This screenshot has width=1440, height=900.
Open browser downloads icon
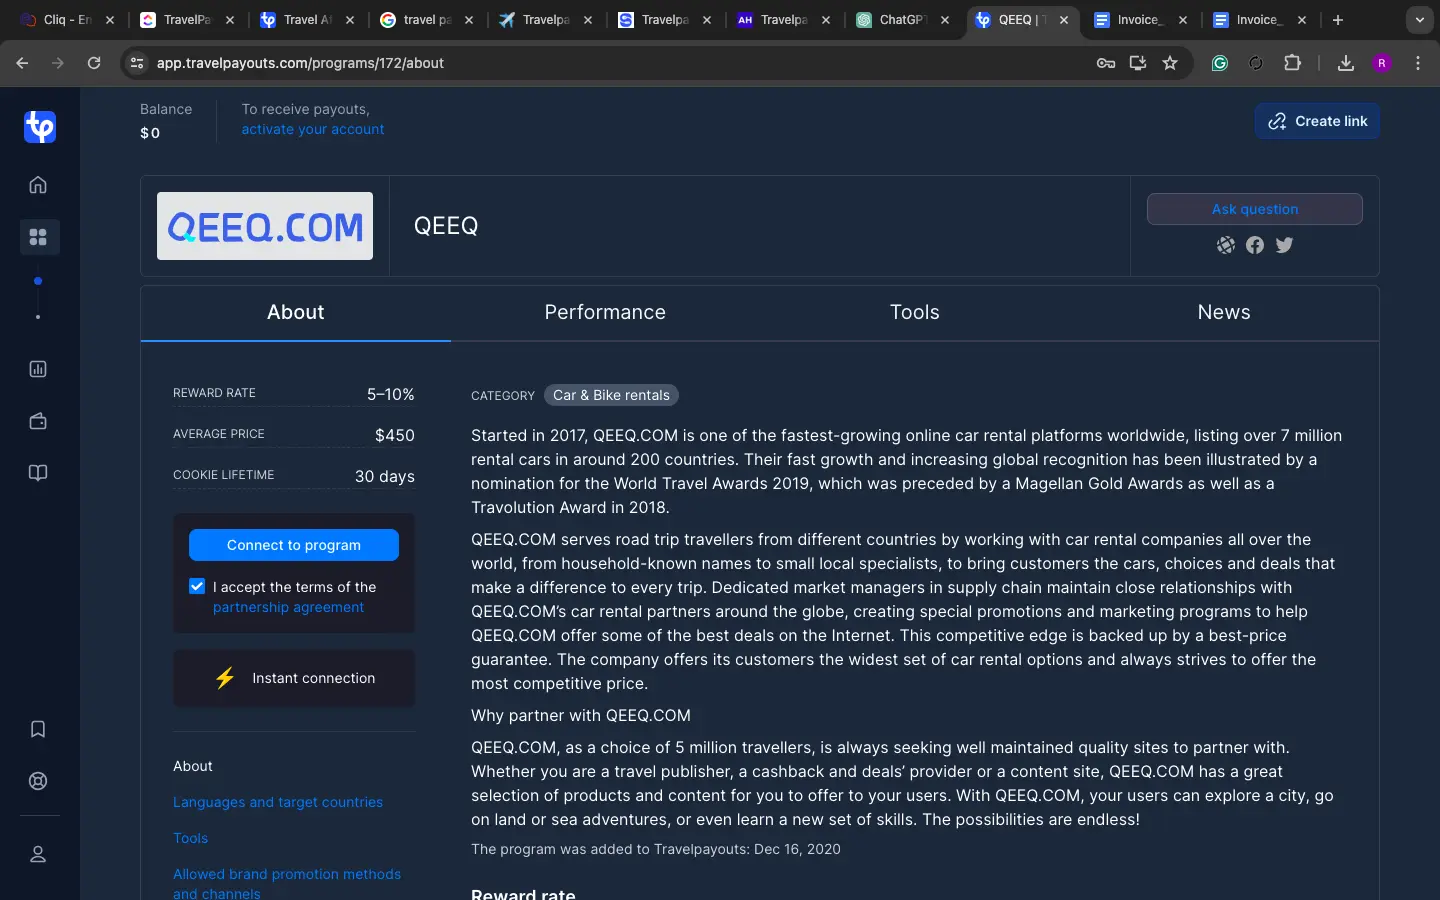click(x=1346, y=63)
